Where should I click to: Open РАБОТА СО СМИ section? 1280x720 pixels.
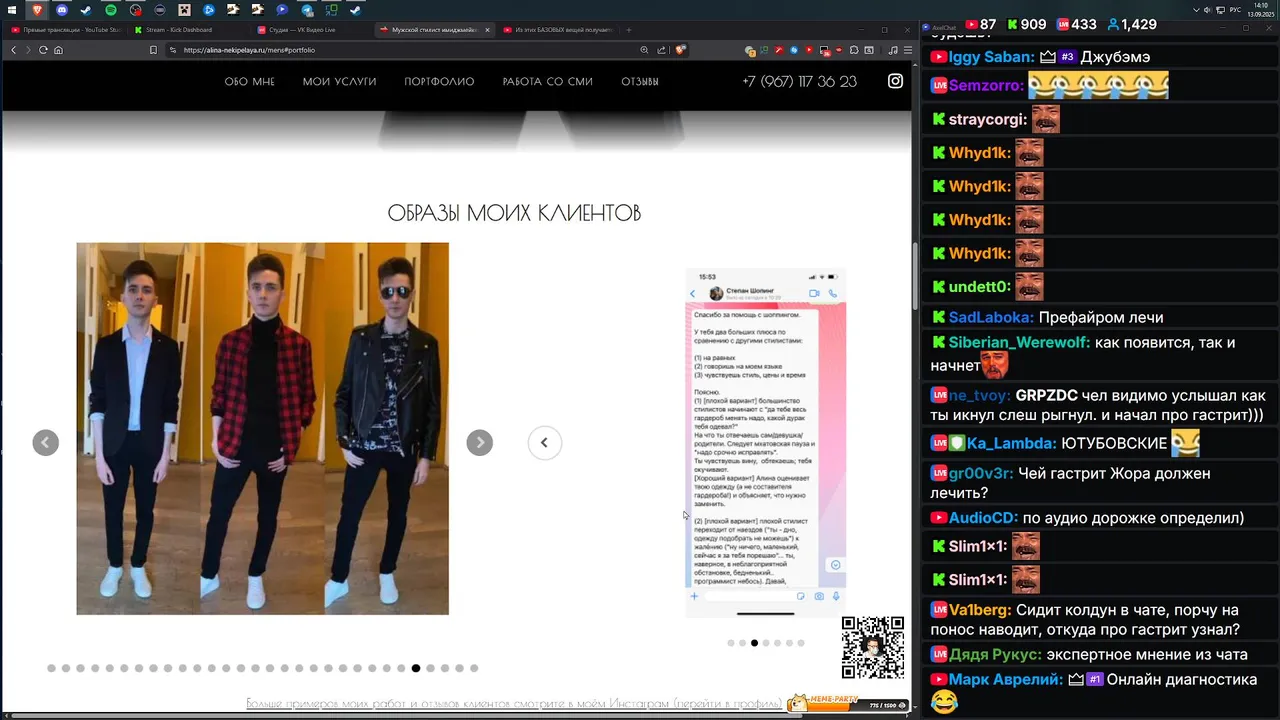(548, 82)
